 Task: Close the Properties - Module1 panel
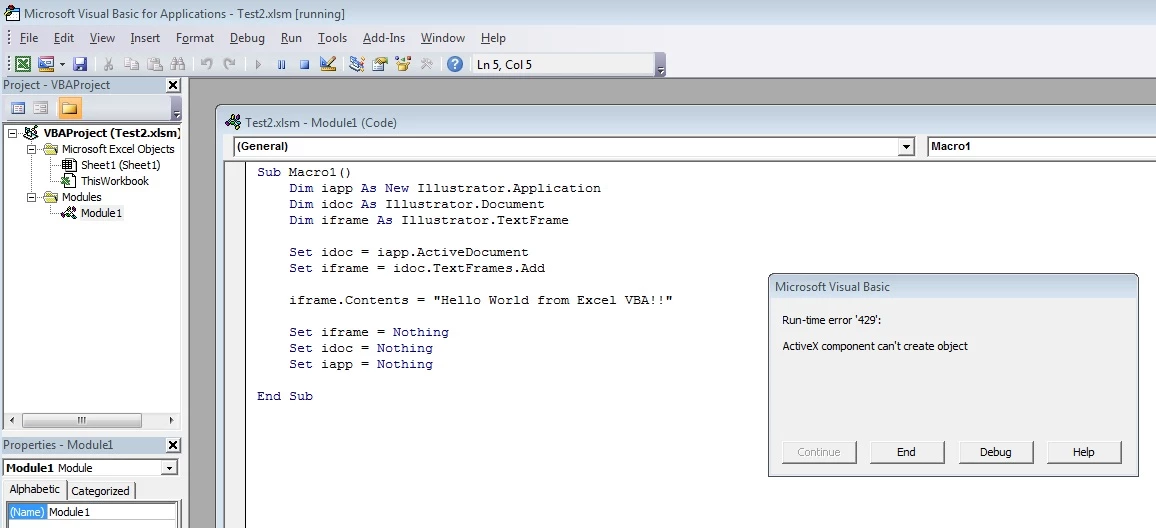coord(173,445)
